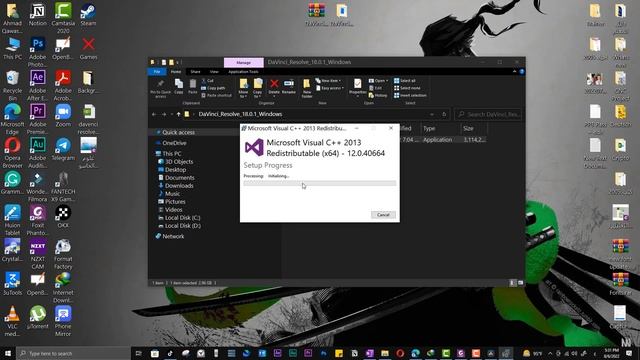Open Local Disk (D:) in navigation pane
Screen dimensions: 640x360
pyautogui.click(x=182, y=226)
